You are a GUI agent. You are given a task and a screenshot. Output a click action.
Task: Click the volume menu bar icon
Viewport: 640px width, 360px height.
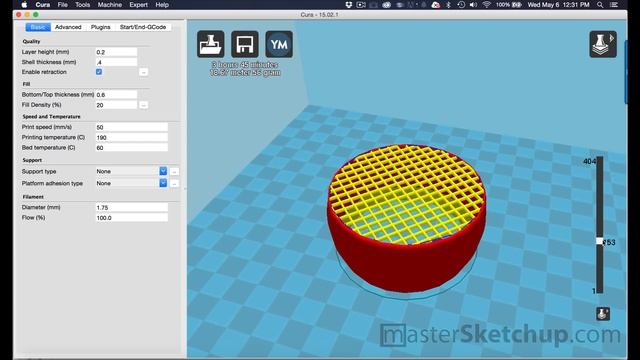[x=473, y=5]
